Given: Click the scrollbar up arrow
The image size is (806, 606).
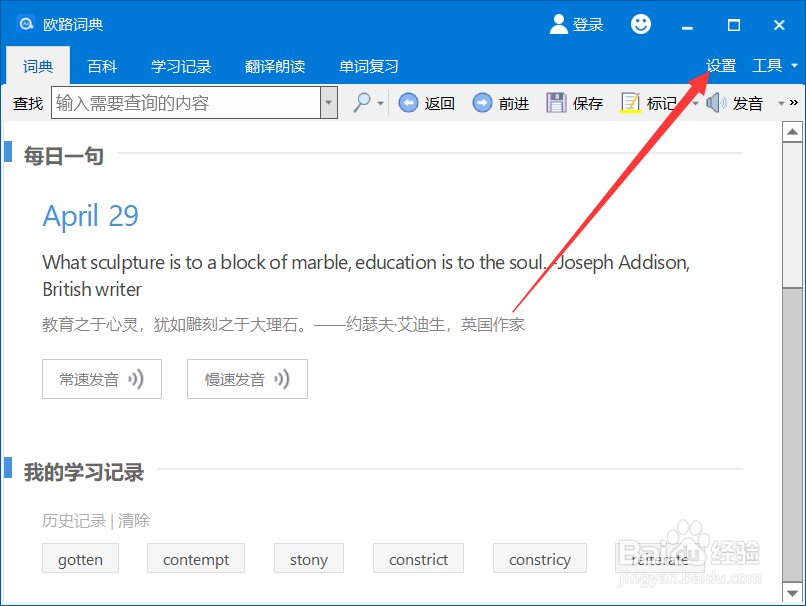Looking at the screenshot, I should tap(792, 132).
